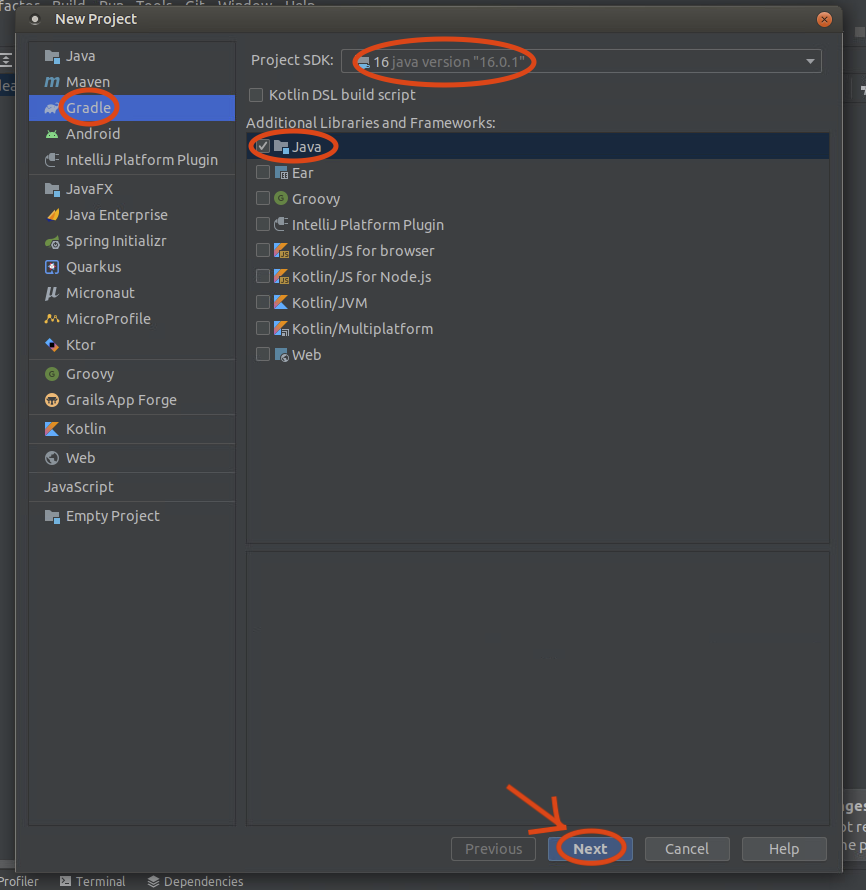Click the Micronaut mu icon

[52, 293]
